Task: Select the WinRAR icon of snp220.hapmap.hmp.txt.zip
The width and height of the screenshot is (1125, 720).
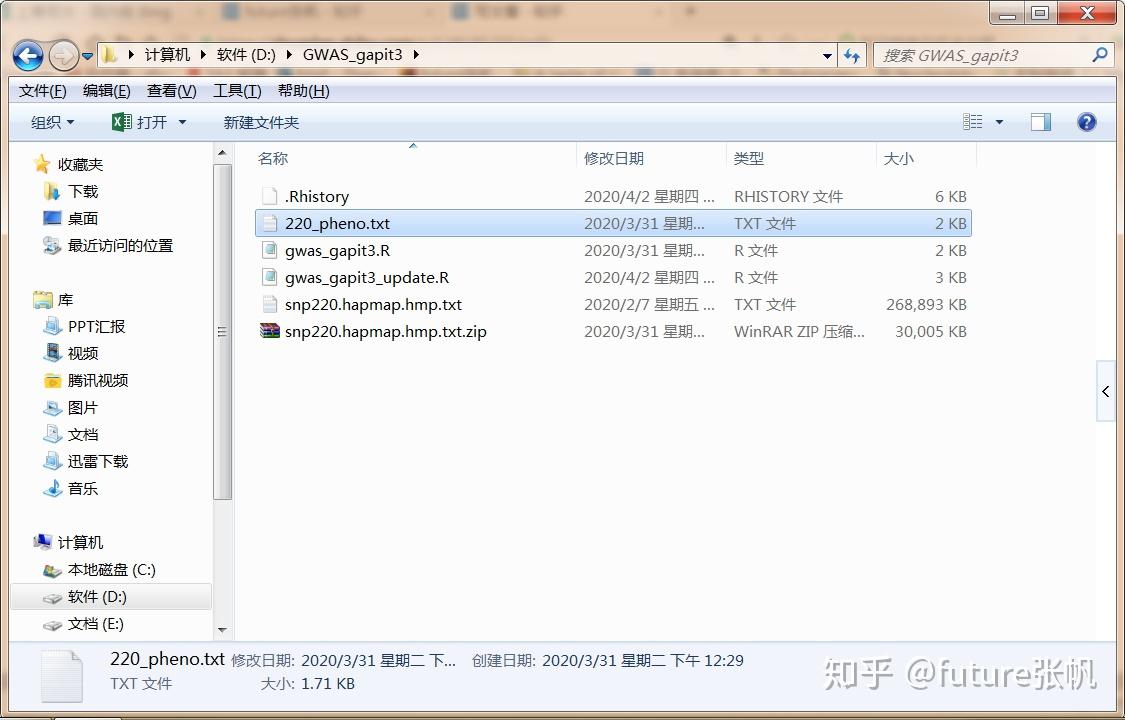Action: pyautogui.click(x=270, y=331)
